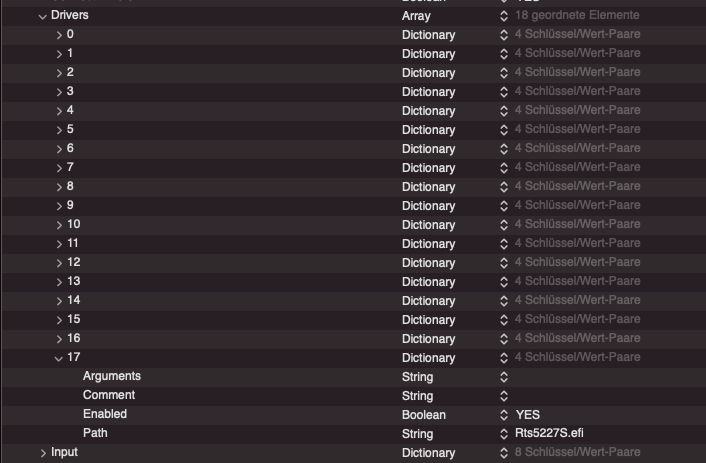Select the Comment key row
The width and height of the screenshot is (706, 463).
click(x=109, y=396)
